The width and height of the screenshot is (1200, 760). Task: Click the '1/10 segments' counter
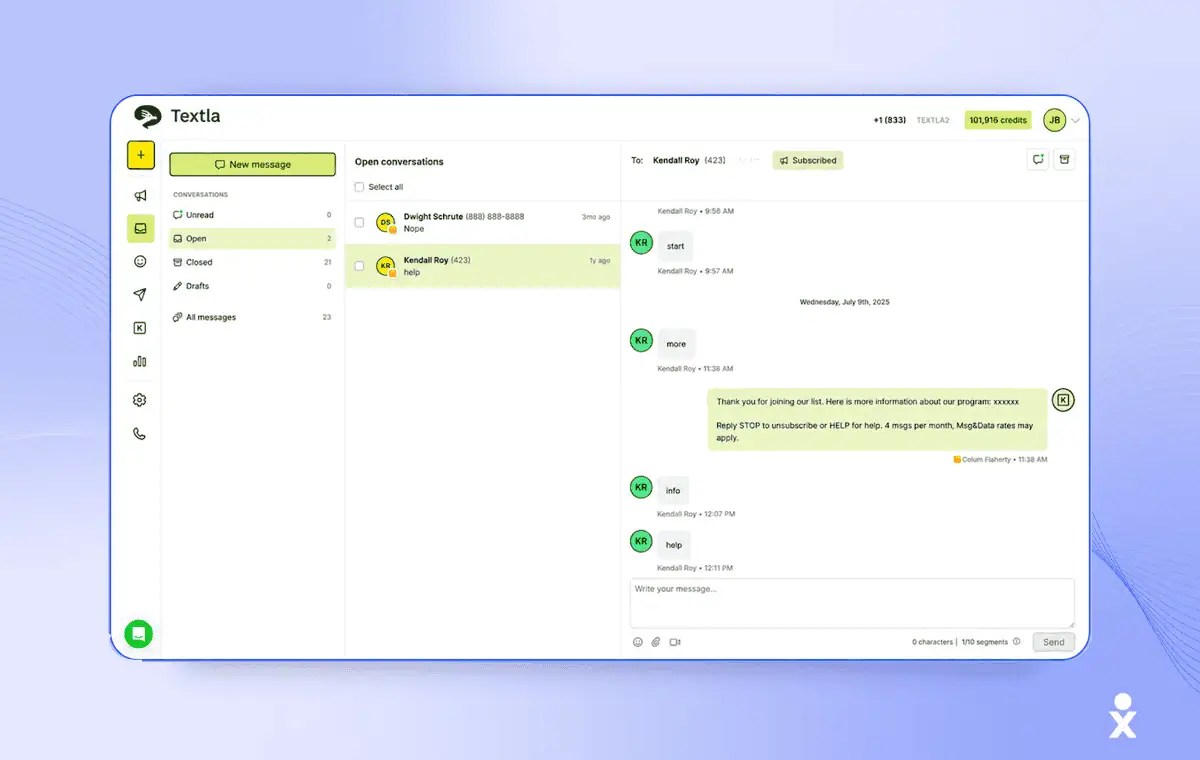(984, 642)
